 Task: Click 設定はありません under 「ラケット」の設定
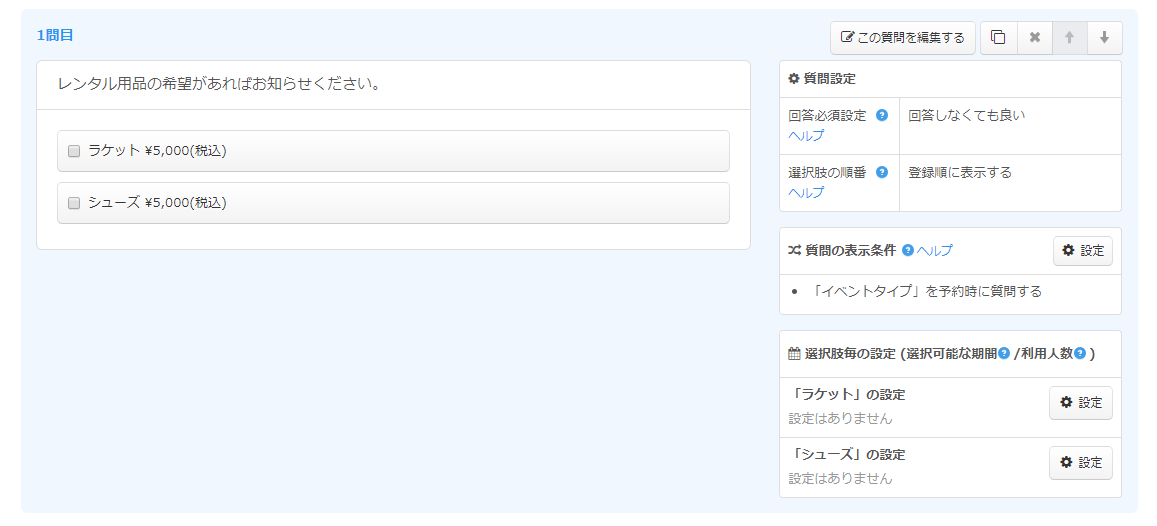(840, 418)
